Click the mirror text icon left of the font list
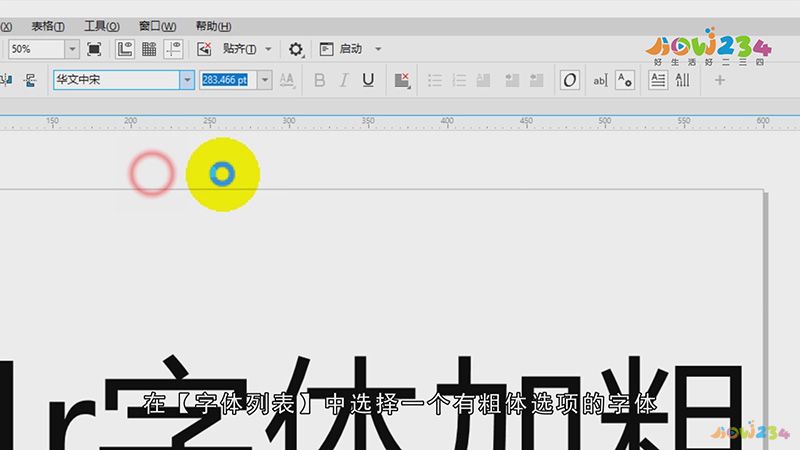 click(30, 80)
